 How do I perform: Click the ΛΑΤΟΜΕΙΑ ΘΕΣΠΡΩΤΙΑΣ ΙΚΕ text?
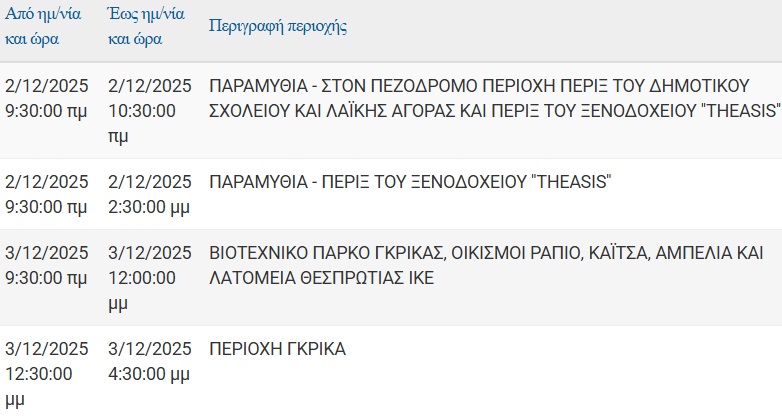[x=321, y=277]
